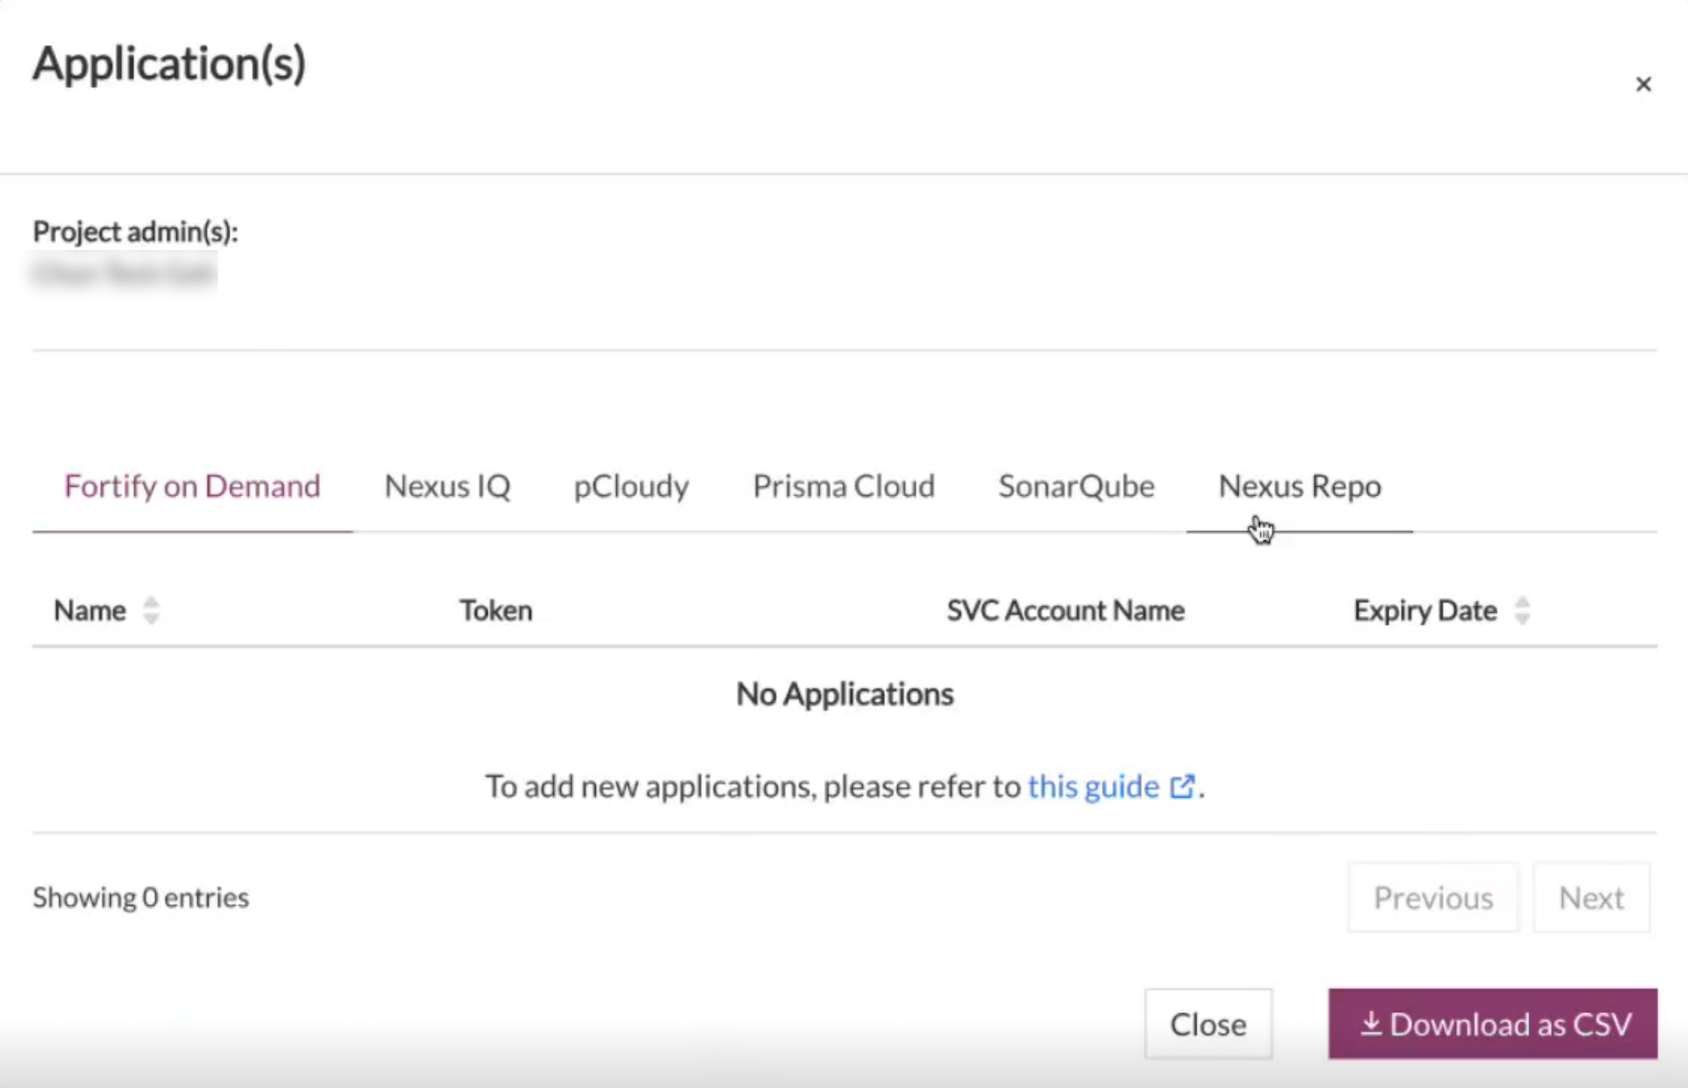1688x1088 pixels.
Task: Click the Token column header
Action: coord(496,610)
